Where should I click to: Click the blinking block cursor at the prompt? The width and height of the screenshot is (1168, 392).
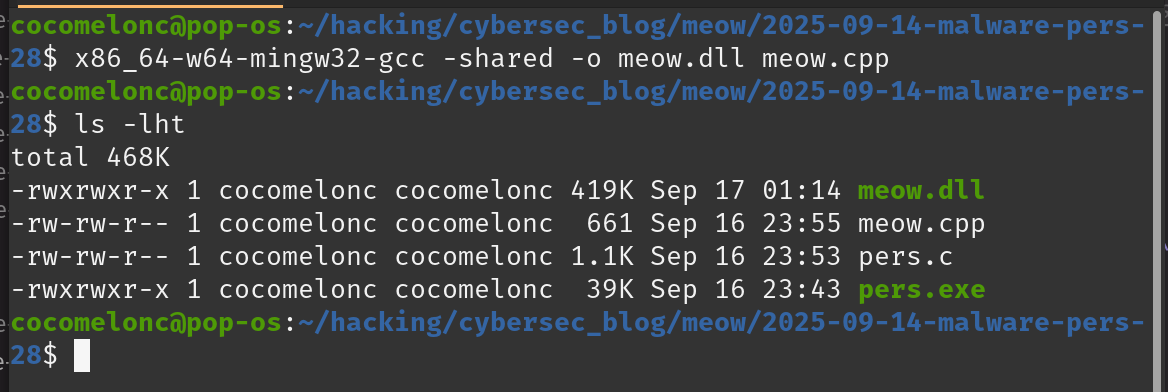pyautogui.click(x=82, y=355)
